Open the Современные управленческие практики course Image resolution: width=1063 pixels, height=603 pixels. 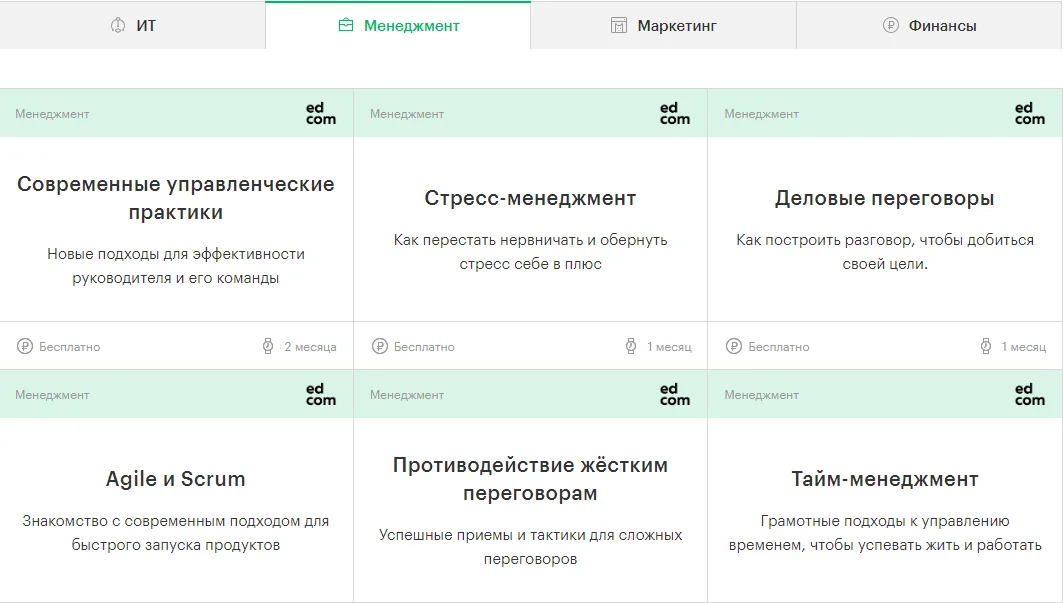pyautogui.click(x=176, y=198)
